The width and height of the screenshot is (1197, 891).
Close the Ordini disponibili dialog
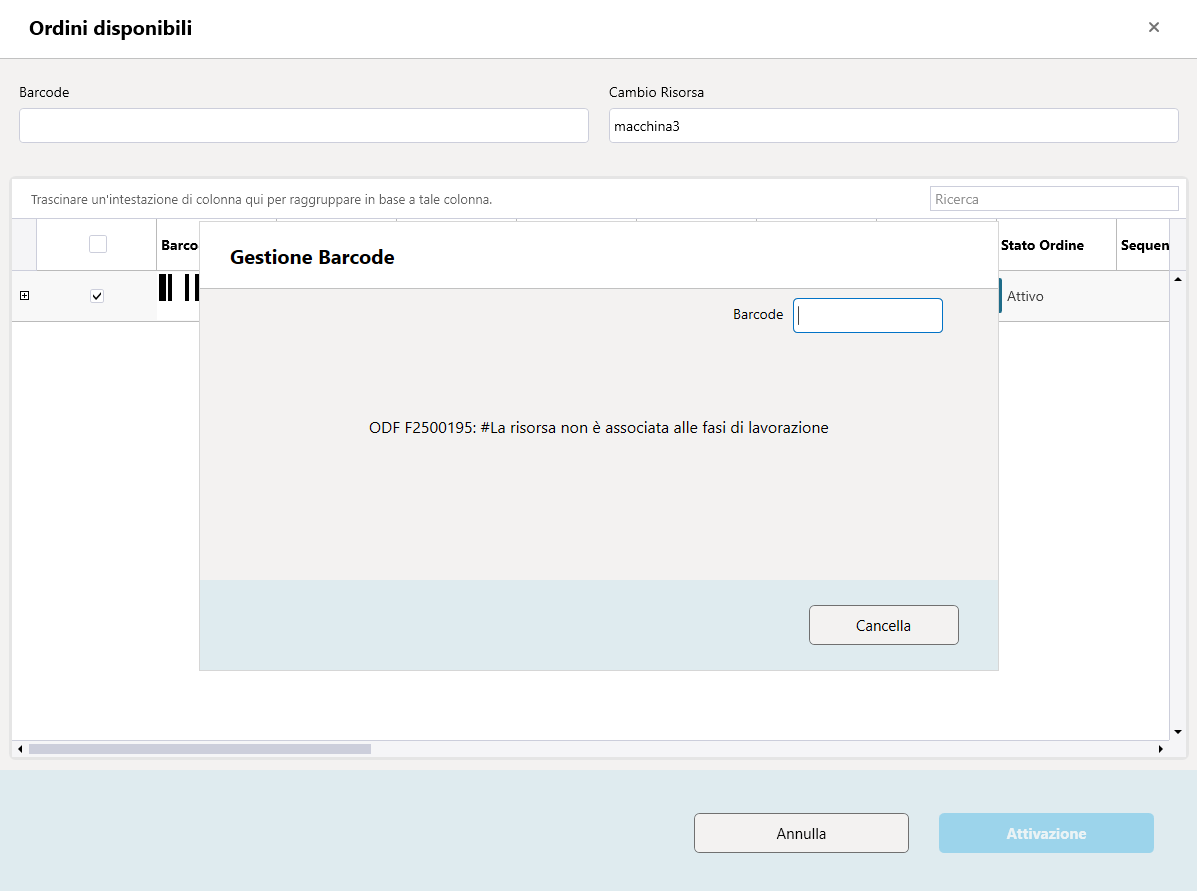click(1153, 27)
